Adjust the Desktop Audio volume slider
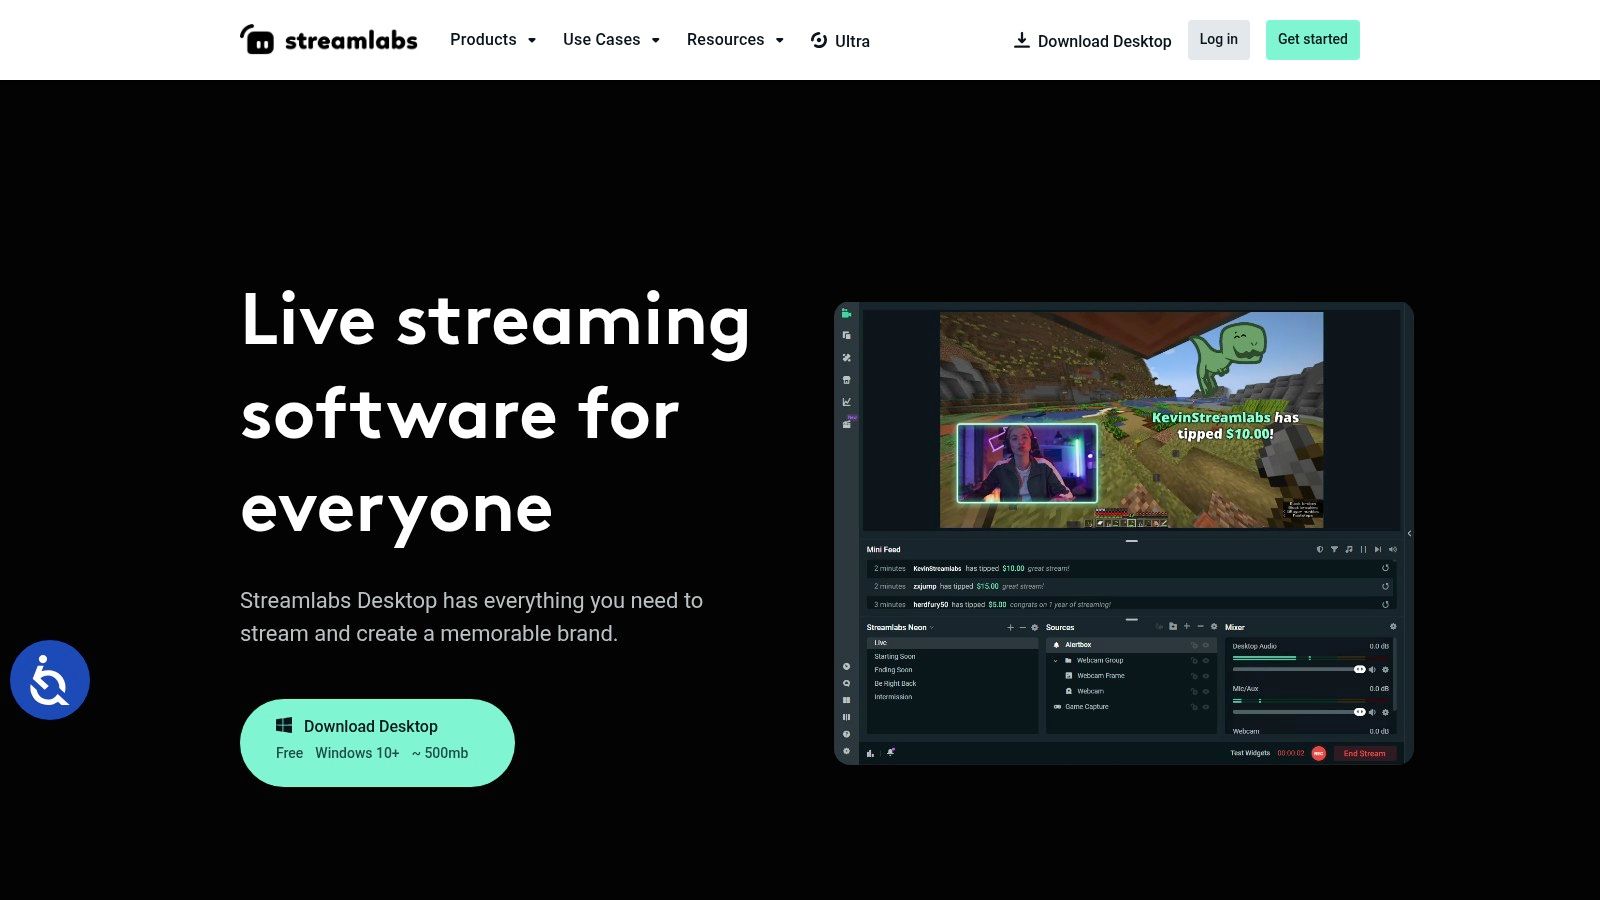The width and height of the screenshot is (1600, 900). pos(1299,669)
